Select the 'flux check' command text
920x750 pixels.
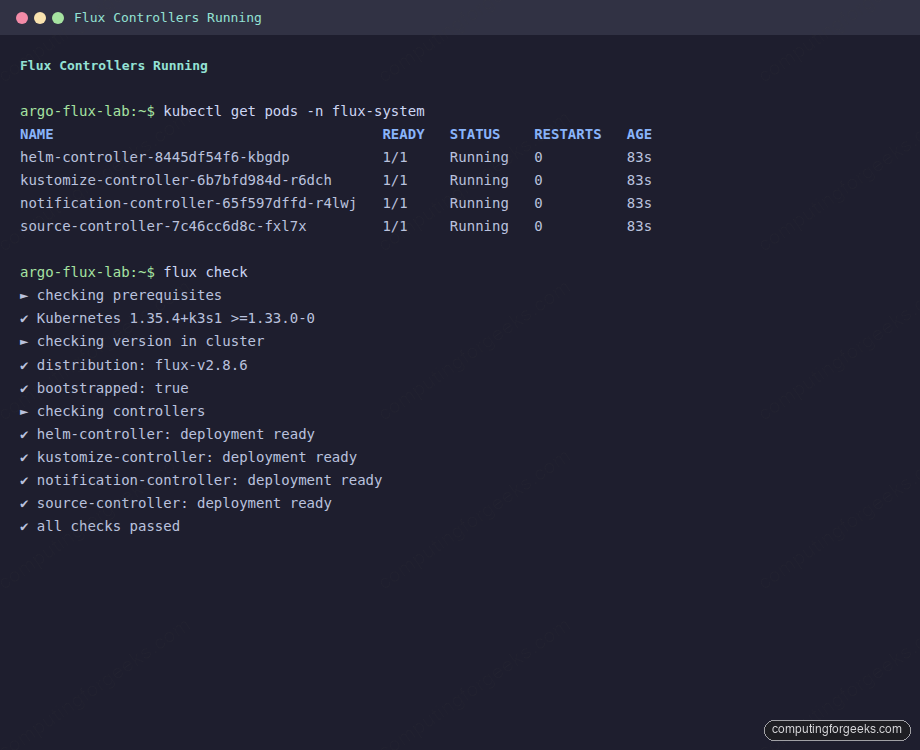[x=205, y=272]
